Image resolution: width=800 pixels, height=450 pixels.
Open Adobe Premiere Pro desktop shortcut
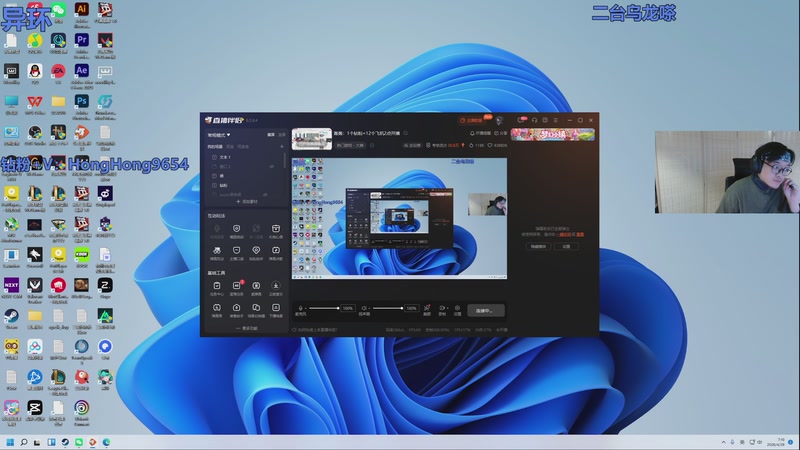[82, 40]
